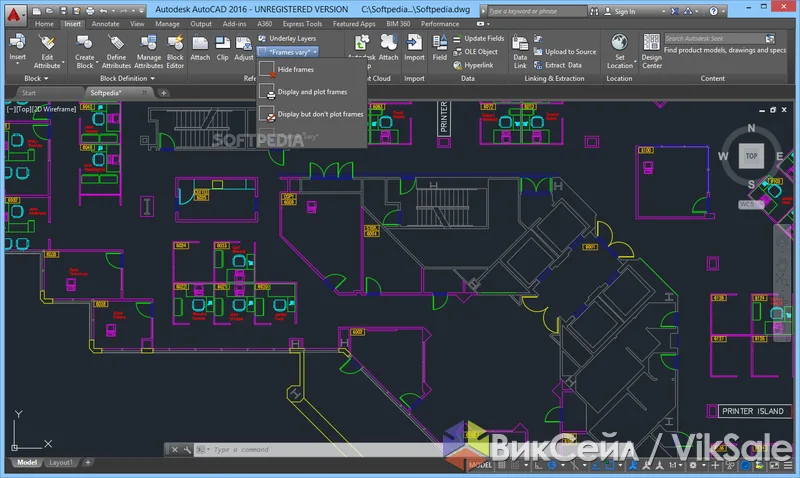The height and width of the screenshot is (478, 800).
Task: Click the Open file icon in quick access toolbar
Action: coord(50,10)
